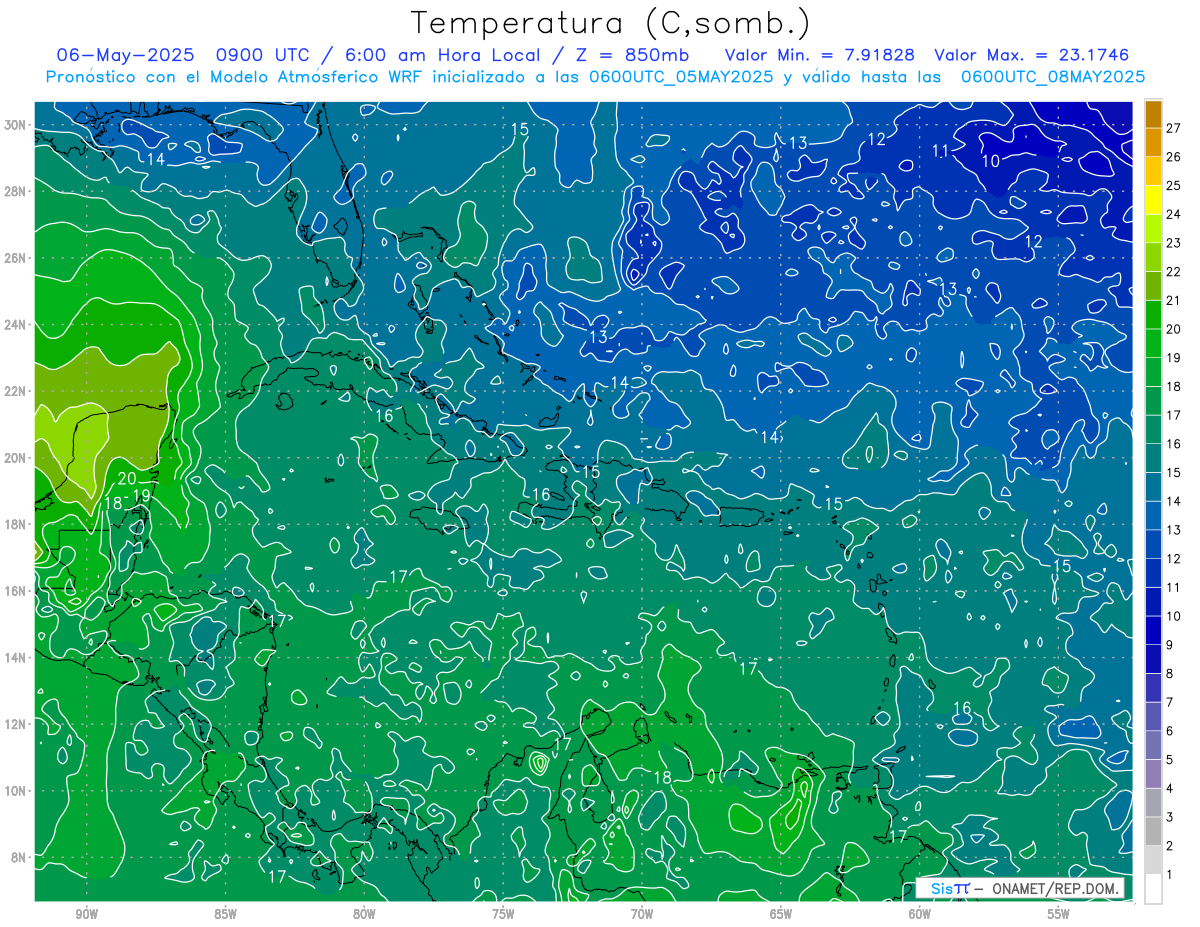The width and height of the screenshot is (1200, 927).
Task: Click the '70W' longitude axis label
Action: coord(642,913)
